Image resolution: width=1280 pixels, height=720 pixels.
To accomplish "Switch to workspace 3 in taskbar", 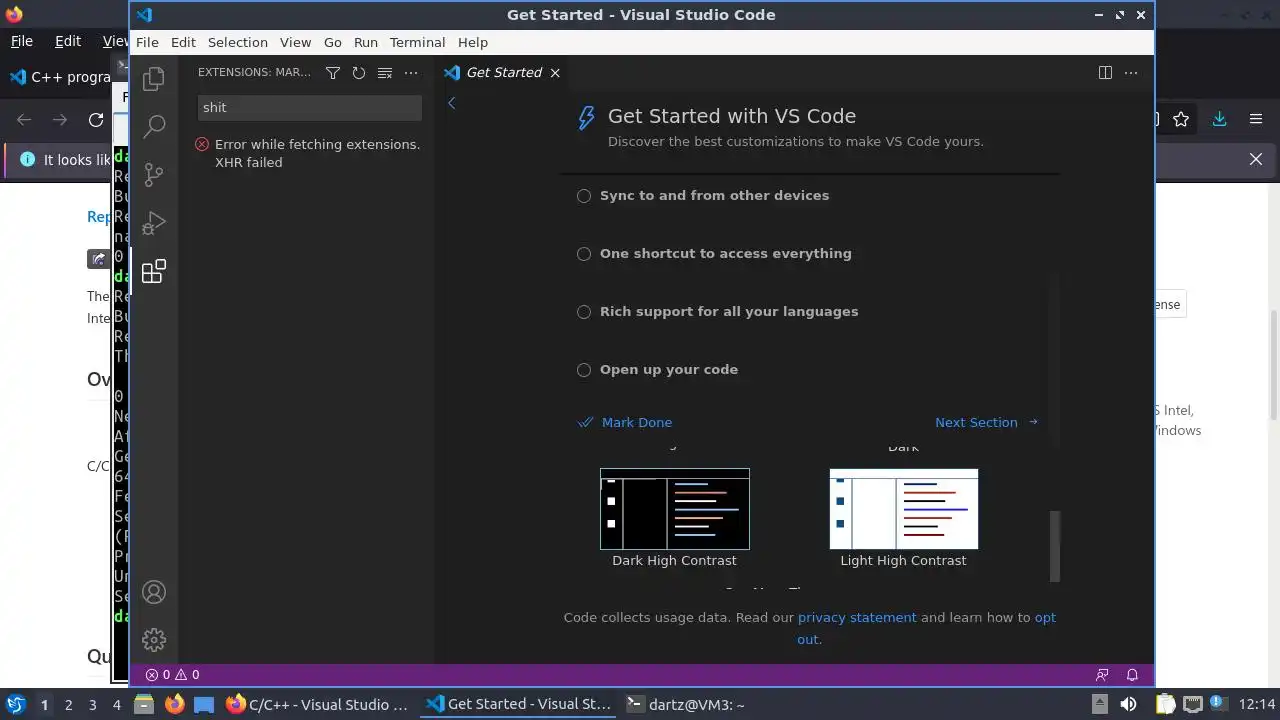I will 92,704.
